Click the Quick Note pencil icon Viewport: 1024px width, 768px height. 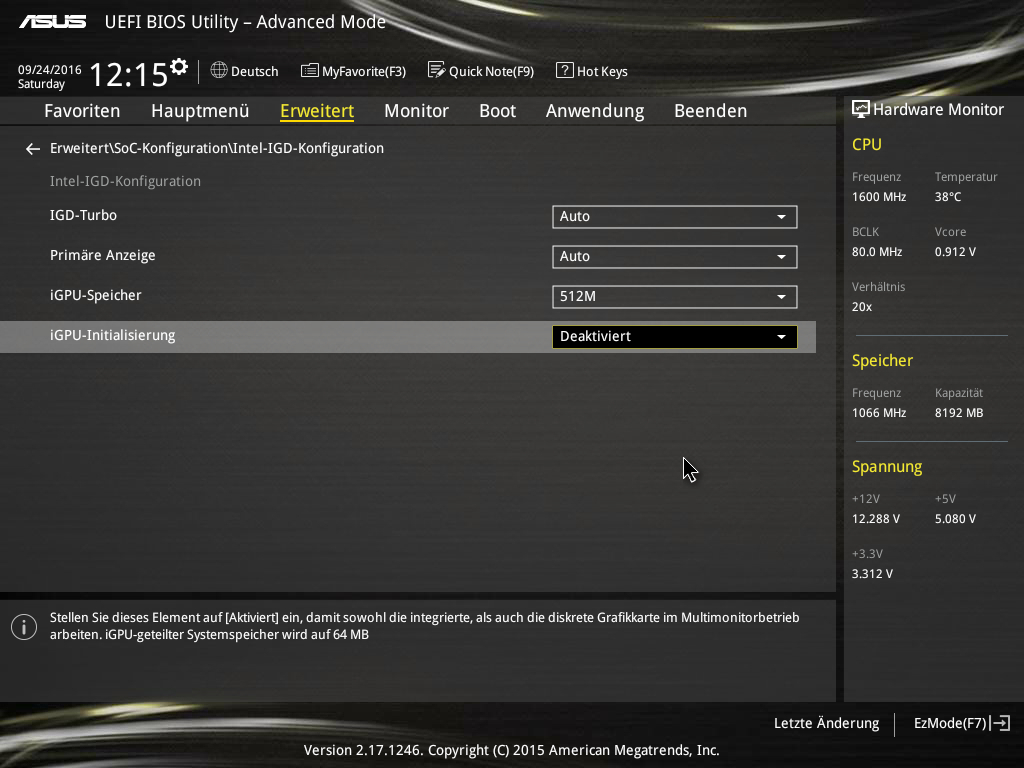436,70
